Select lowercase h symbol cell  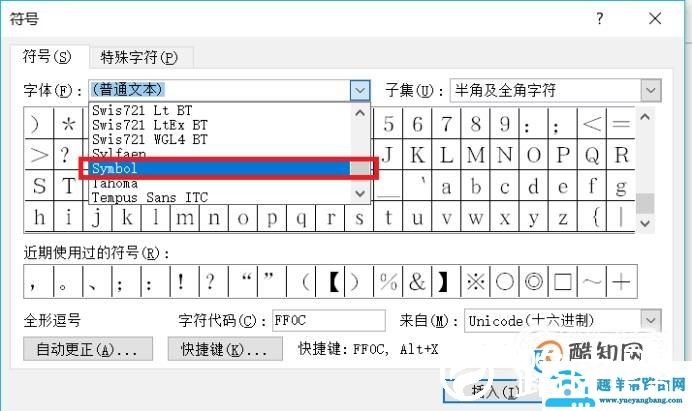click(39, 217)
